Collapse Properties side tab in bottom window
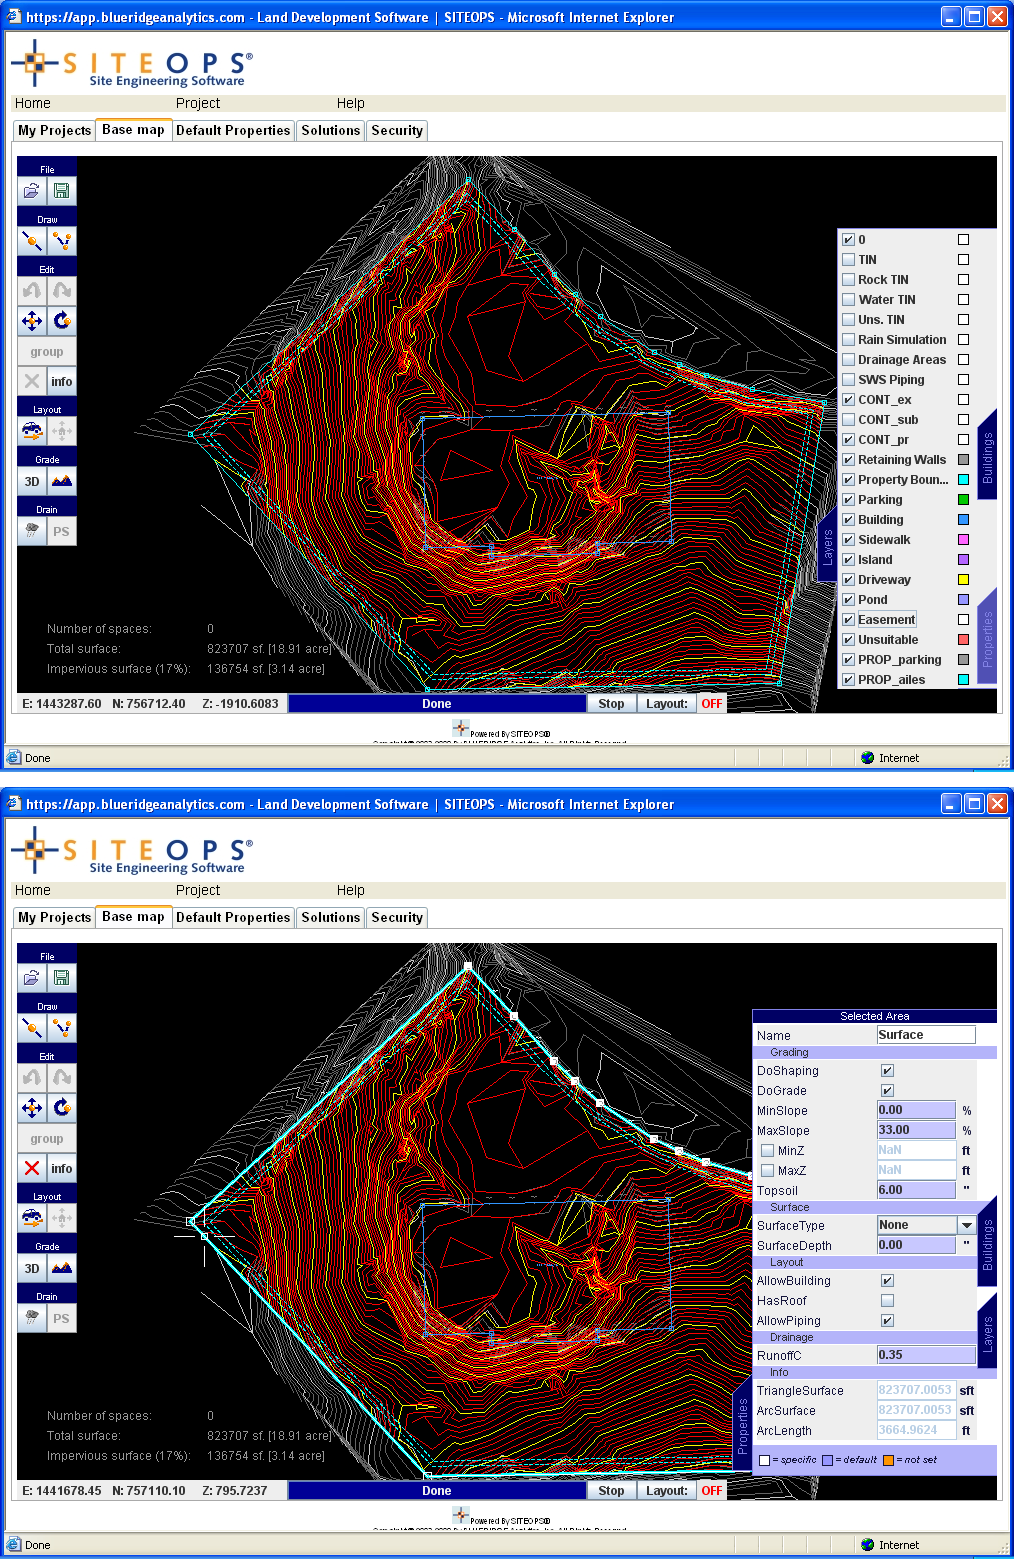This screenshot has width=1014, height=1560. click(x=742, y=1426)
